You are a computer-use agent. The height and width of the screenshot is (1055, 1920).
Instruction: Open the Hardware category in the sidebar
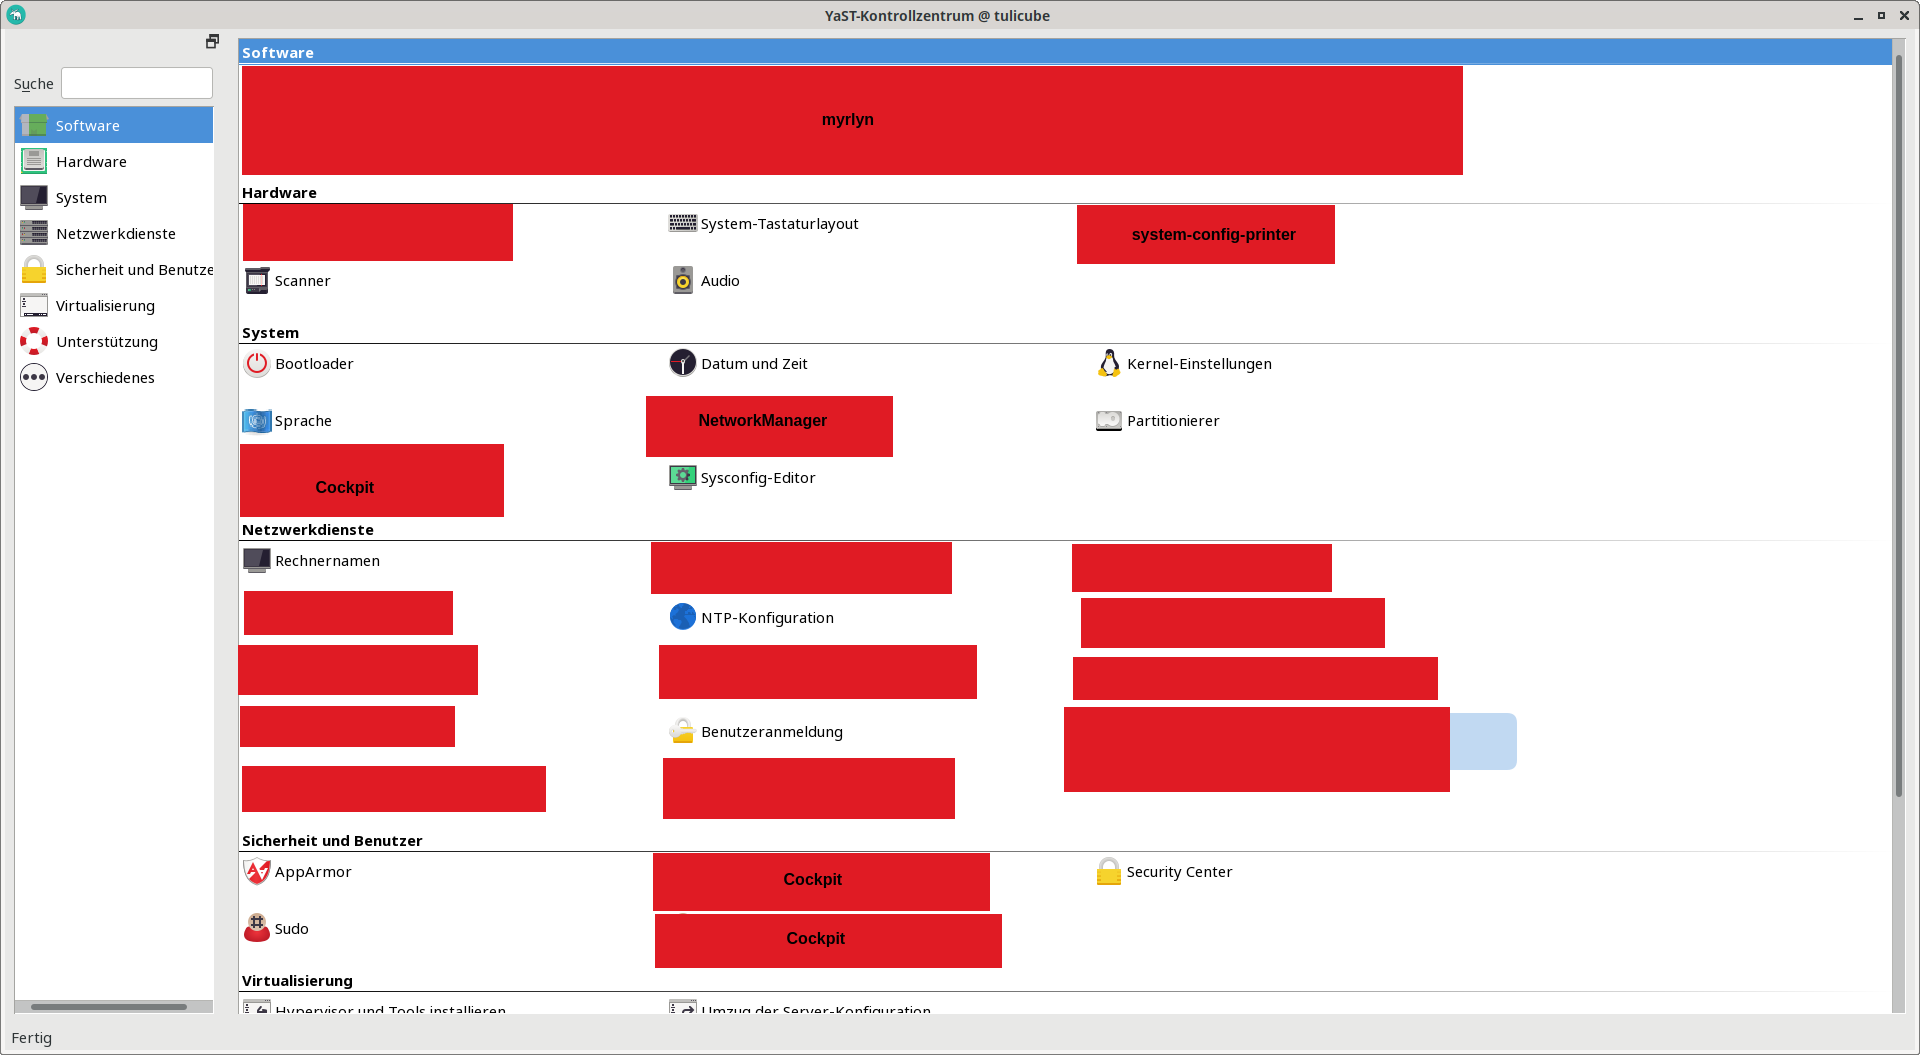point(114,161)
